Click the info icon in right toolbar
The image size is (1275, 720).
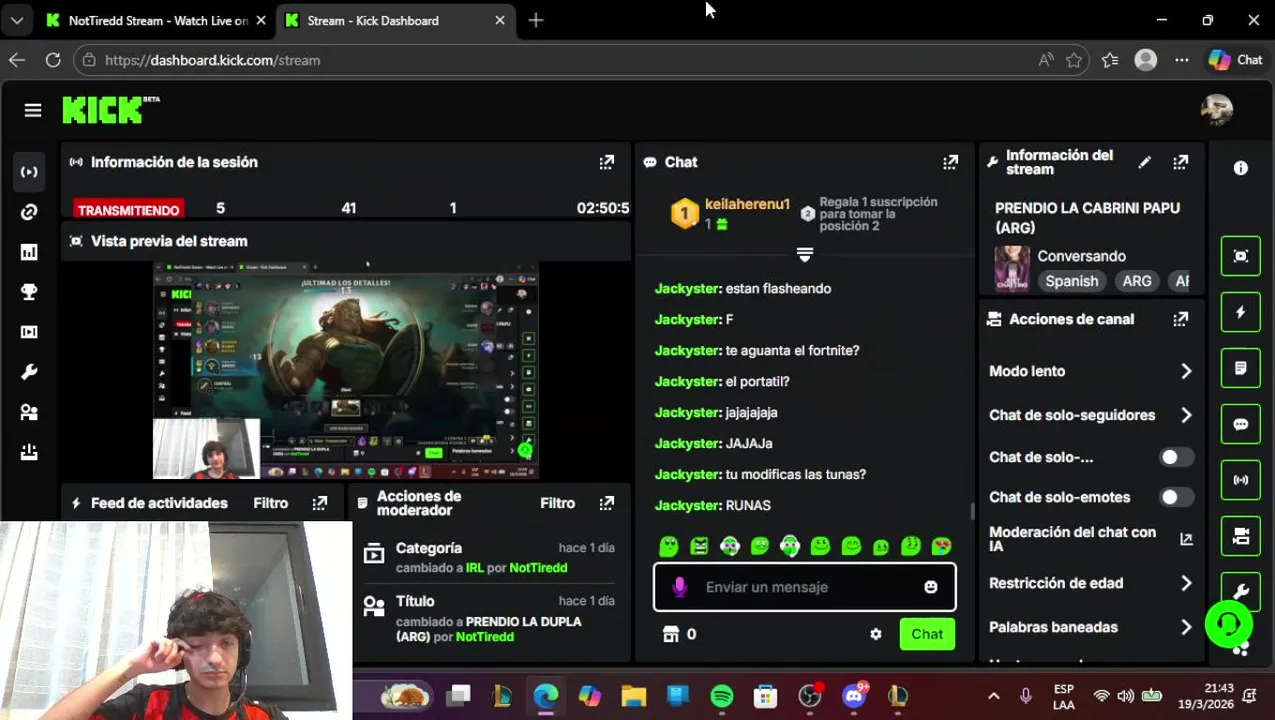pyautogui.click(x=1241, y=168)
